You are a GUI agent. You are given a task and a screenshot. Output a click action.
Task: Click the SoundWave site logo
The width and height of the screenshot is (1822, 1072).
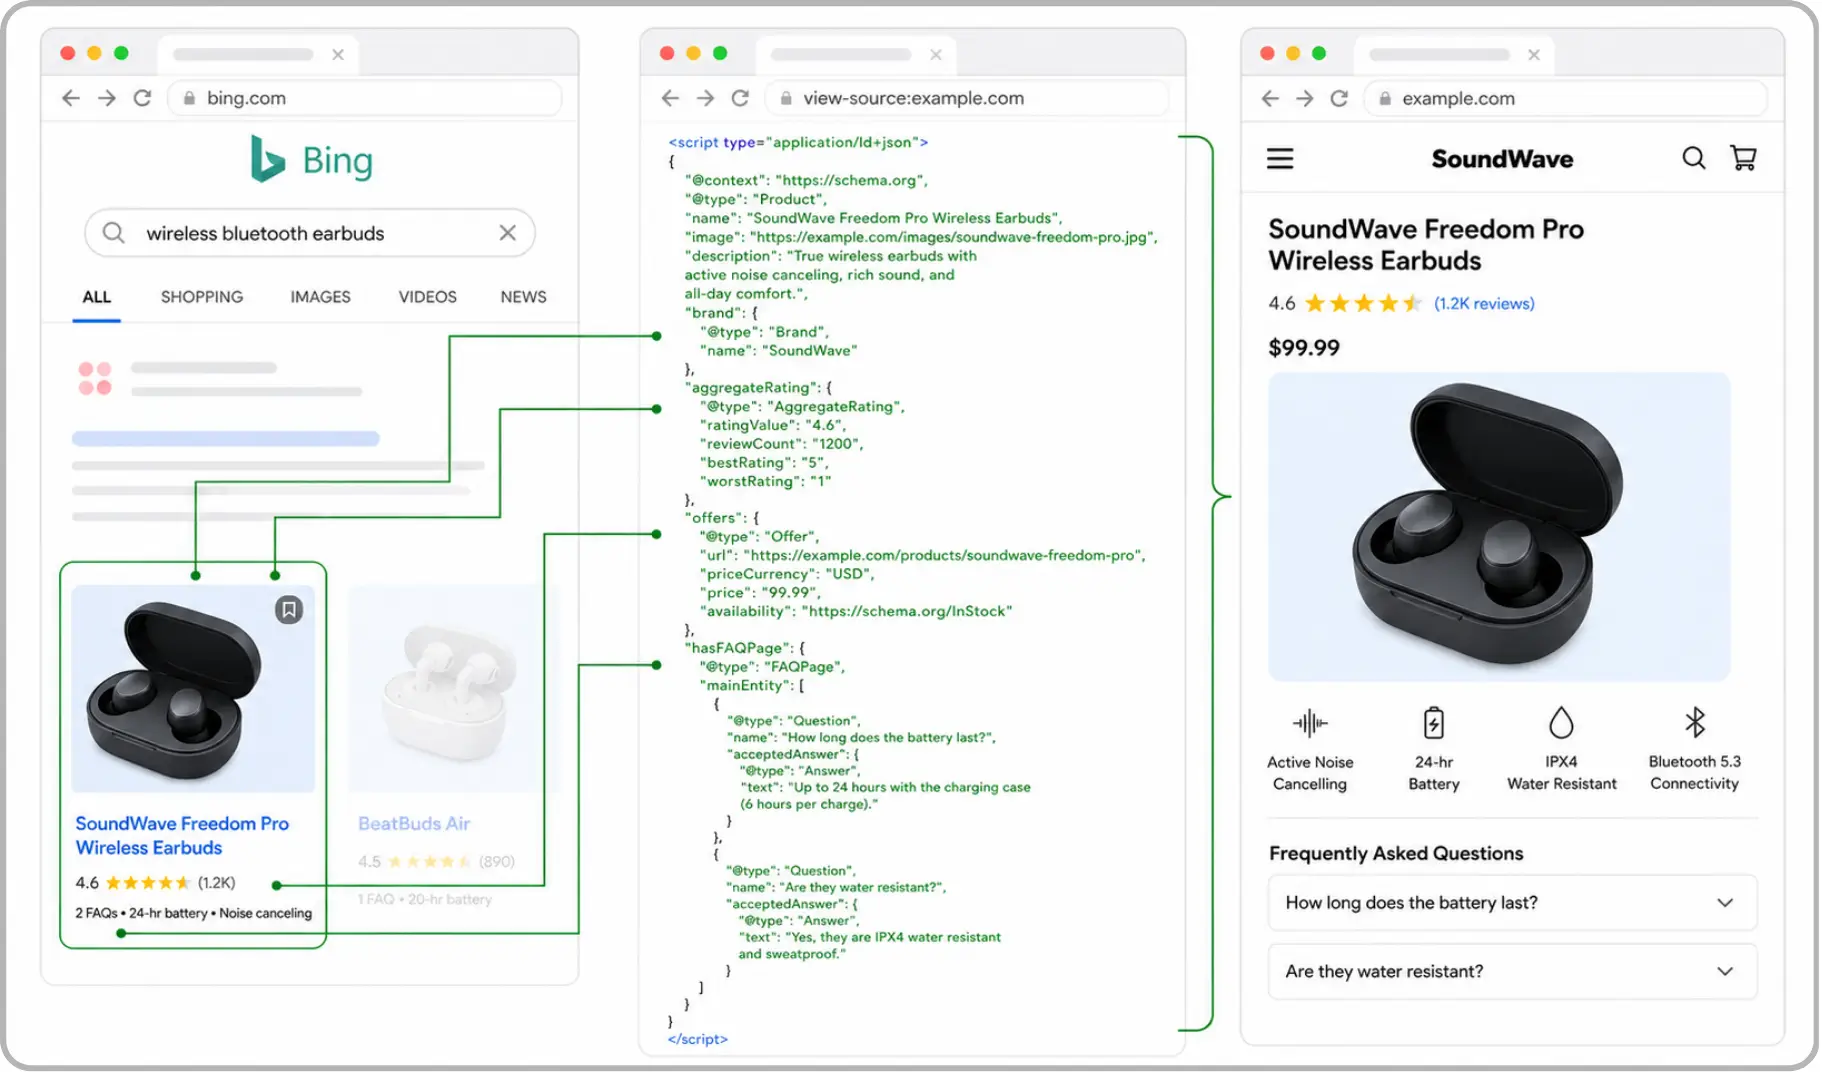tap(1502, 159)
